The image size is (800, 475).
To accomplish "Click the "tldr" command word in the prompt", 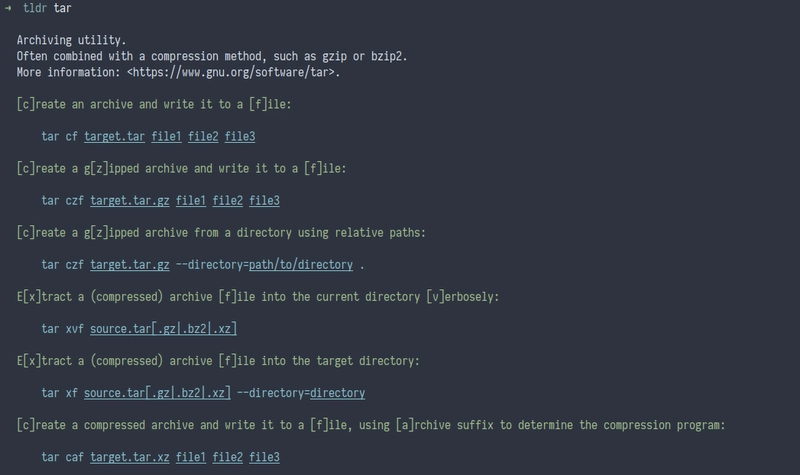I will click(35, 7).
